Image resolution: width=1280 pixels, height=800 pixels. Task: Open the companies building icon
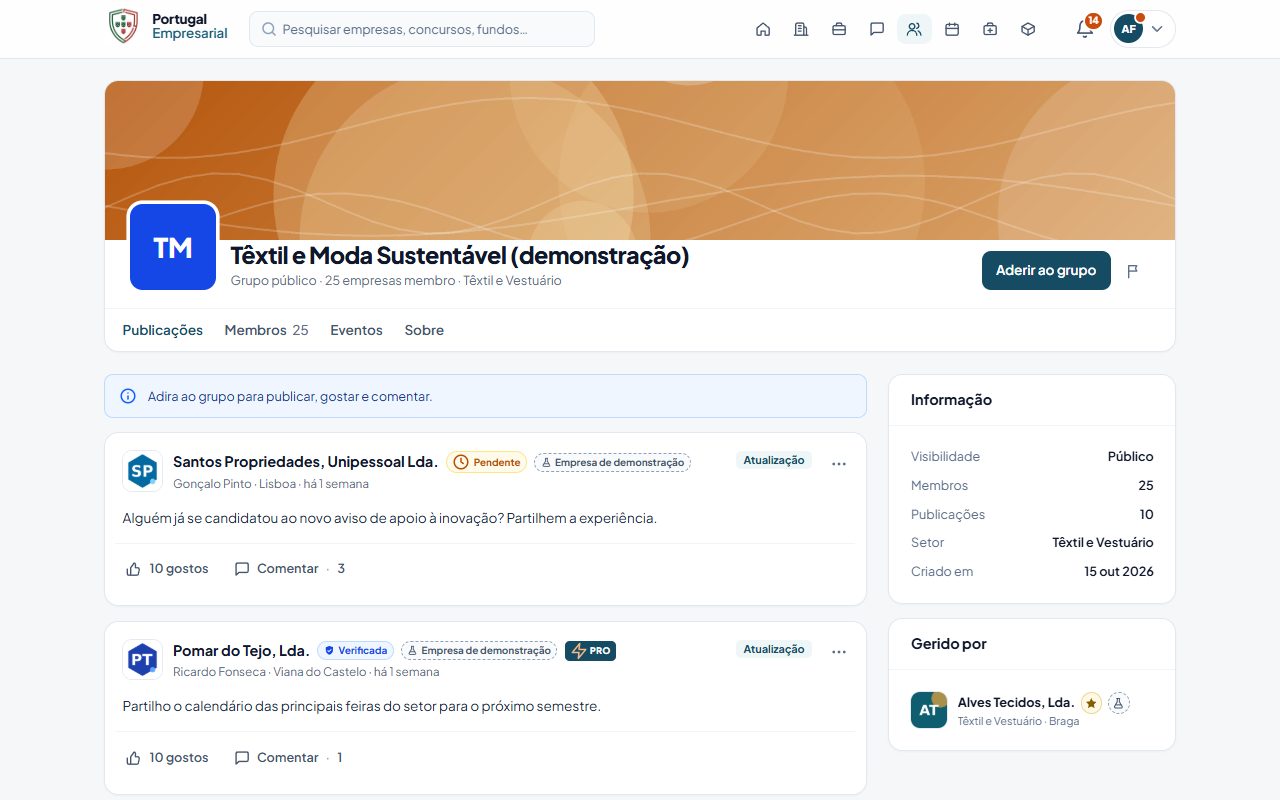point(801,29)
